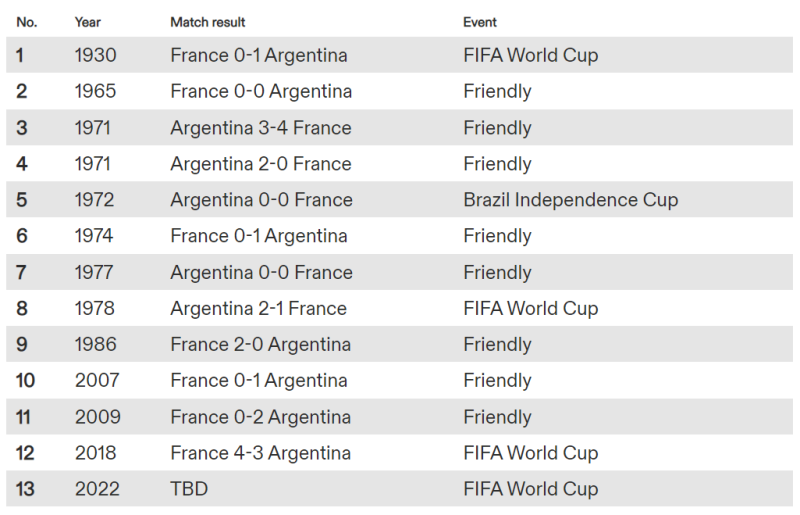
Task: Select the 2007 year cell
Action: pyautogui.click(x=97, y=380)
